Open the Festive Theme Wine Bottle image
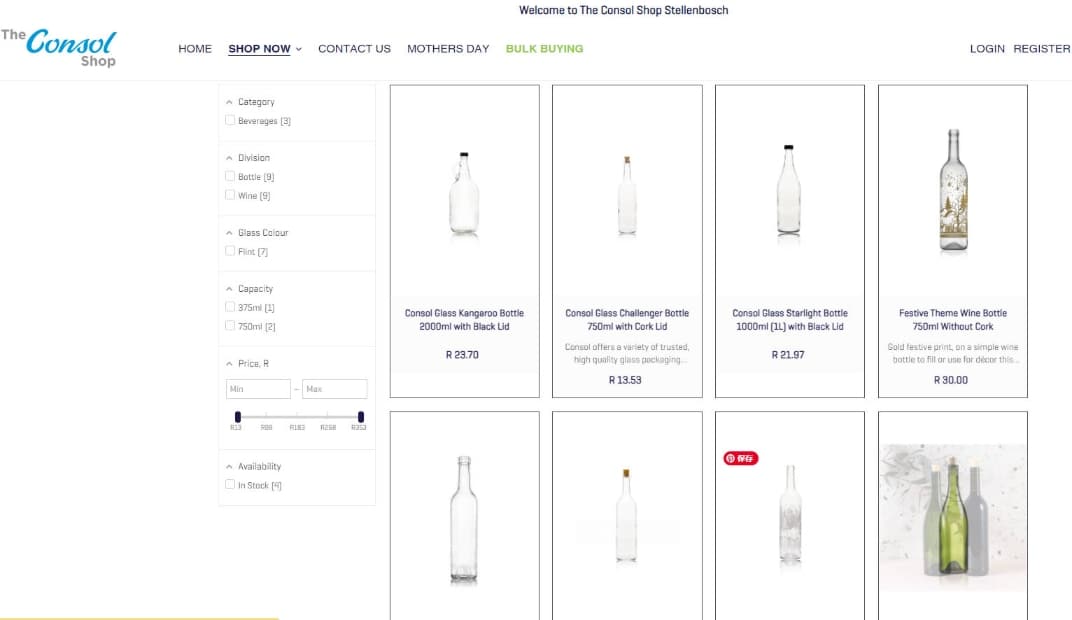This screenshot has width=1072, height=620. tap(953, 190)
